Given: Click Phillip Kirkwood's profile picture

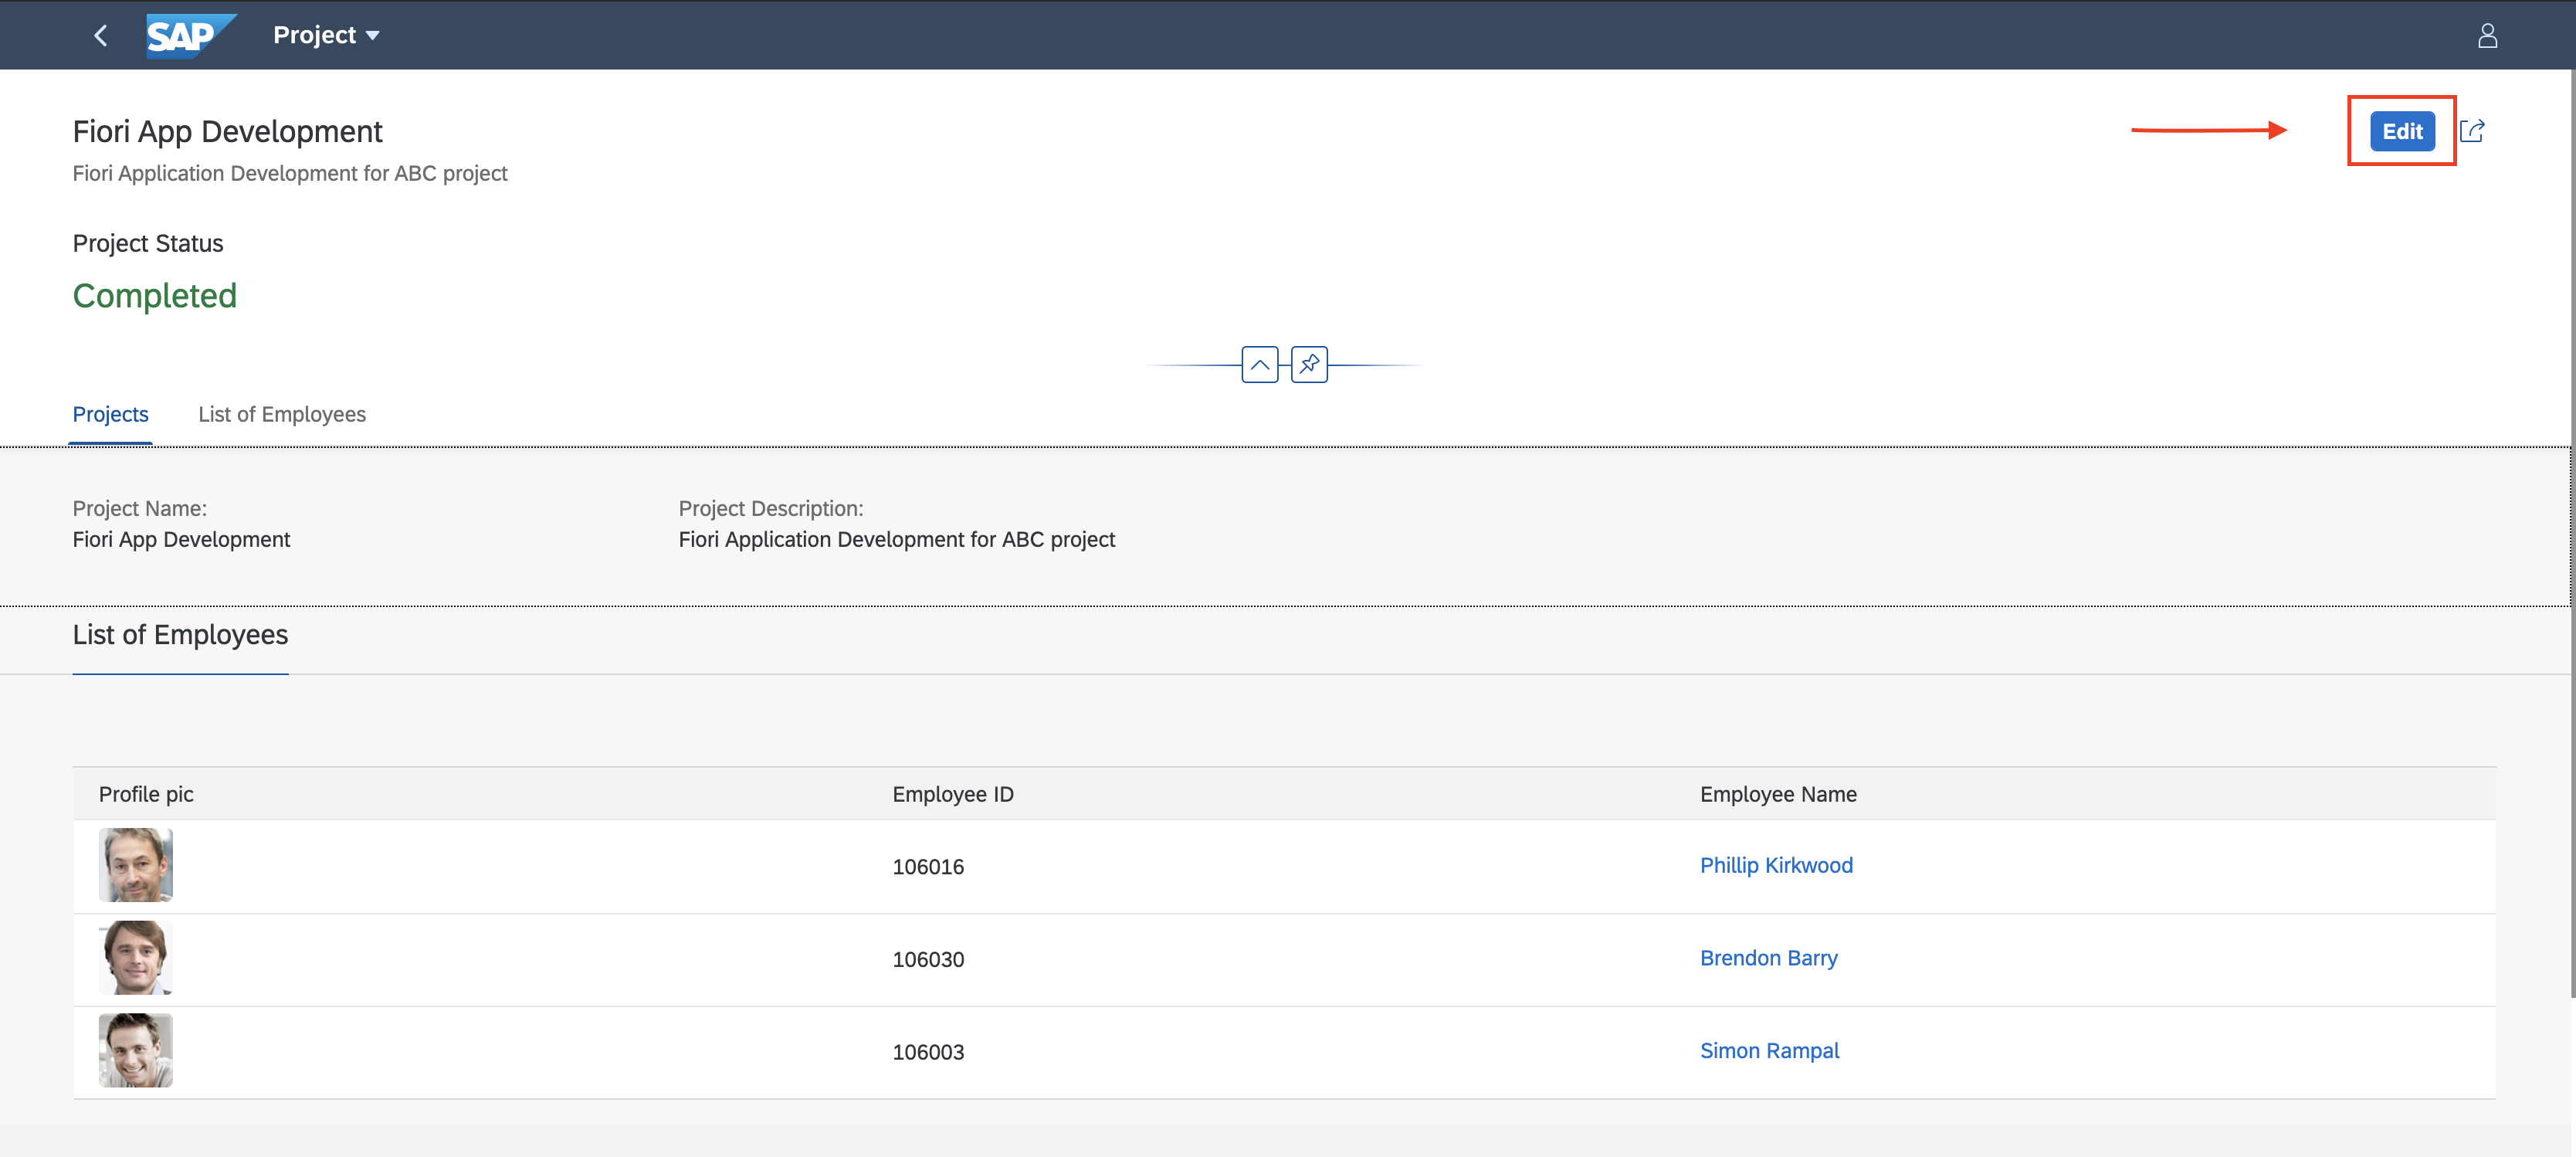Looking at the screenshot, I should tap(136, 865).
